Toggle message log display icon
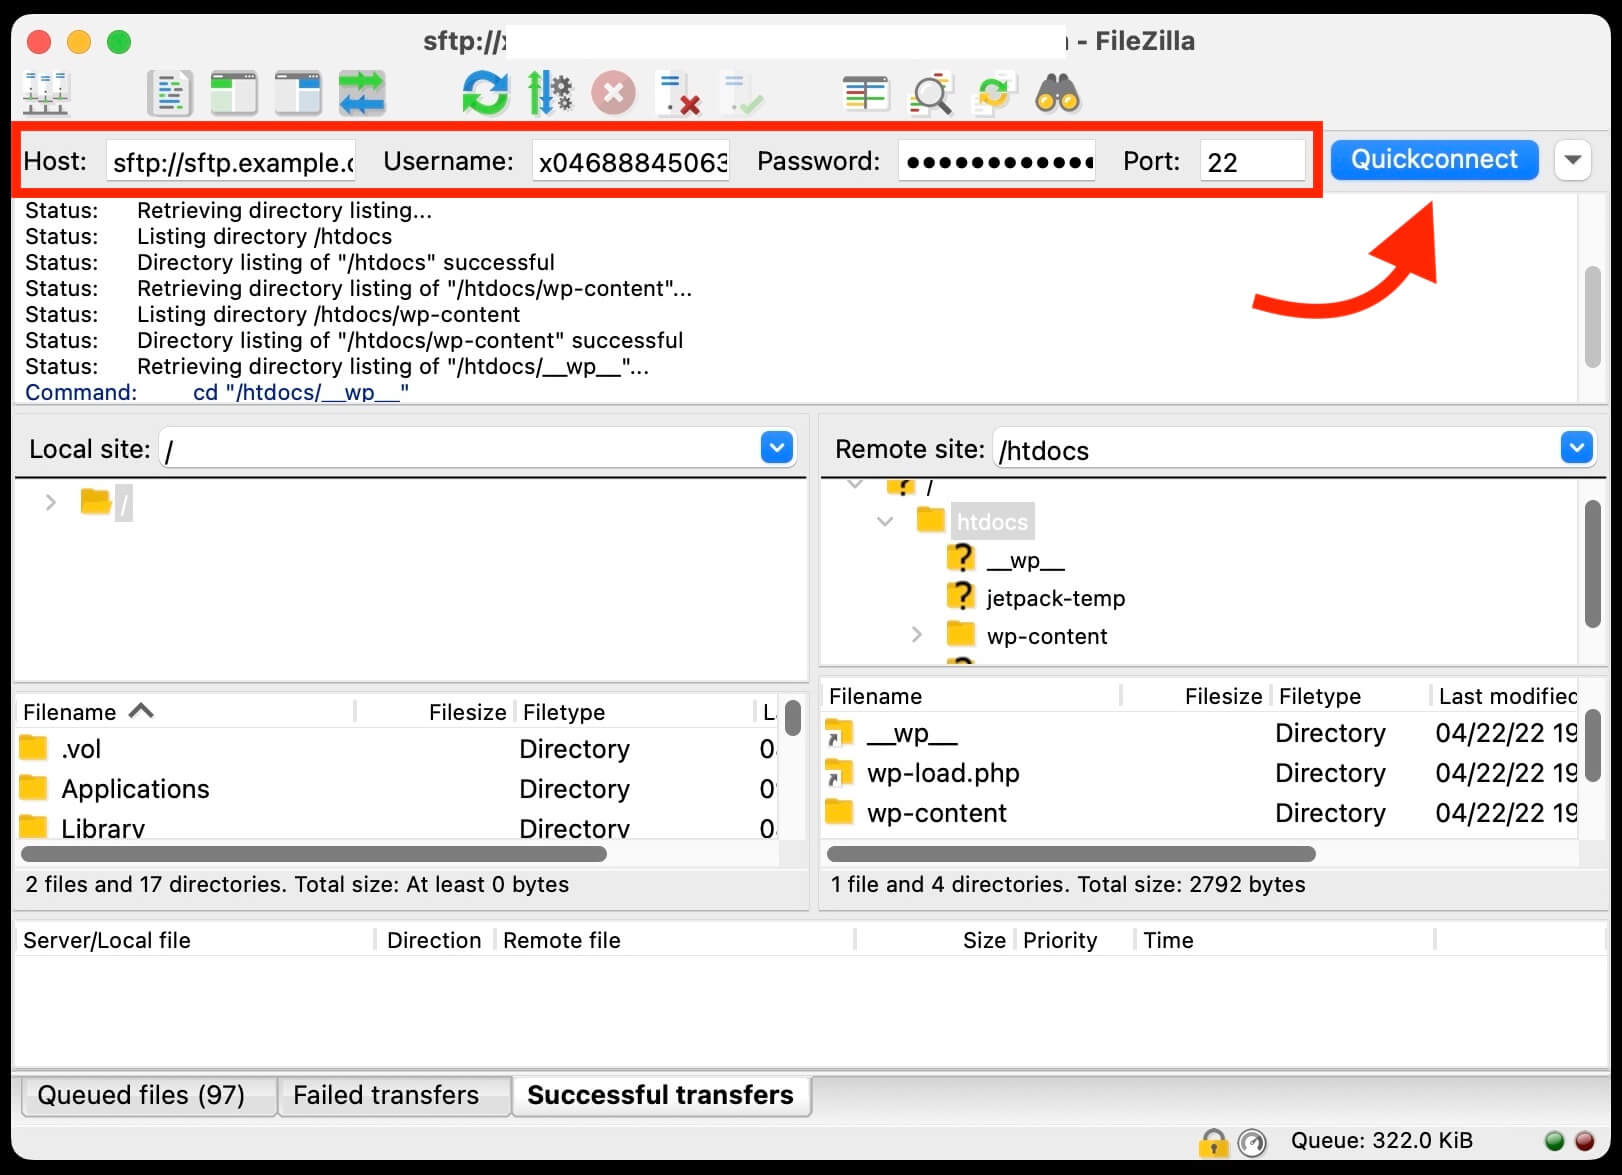Screen dimensions: 1622x1175 170,94
